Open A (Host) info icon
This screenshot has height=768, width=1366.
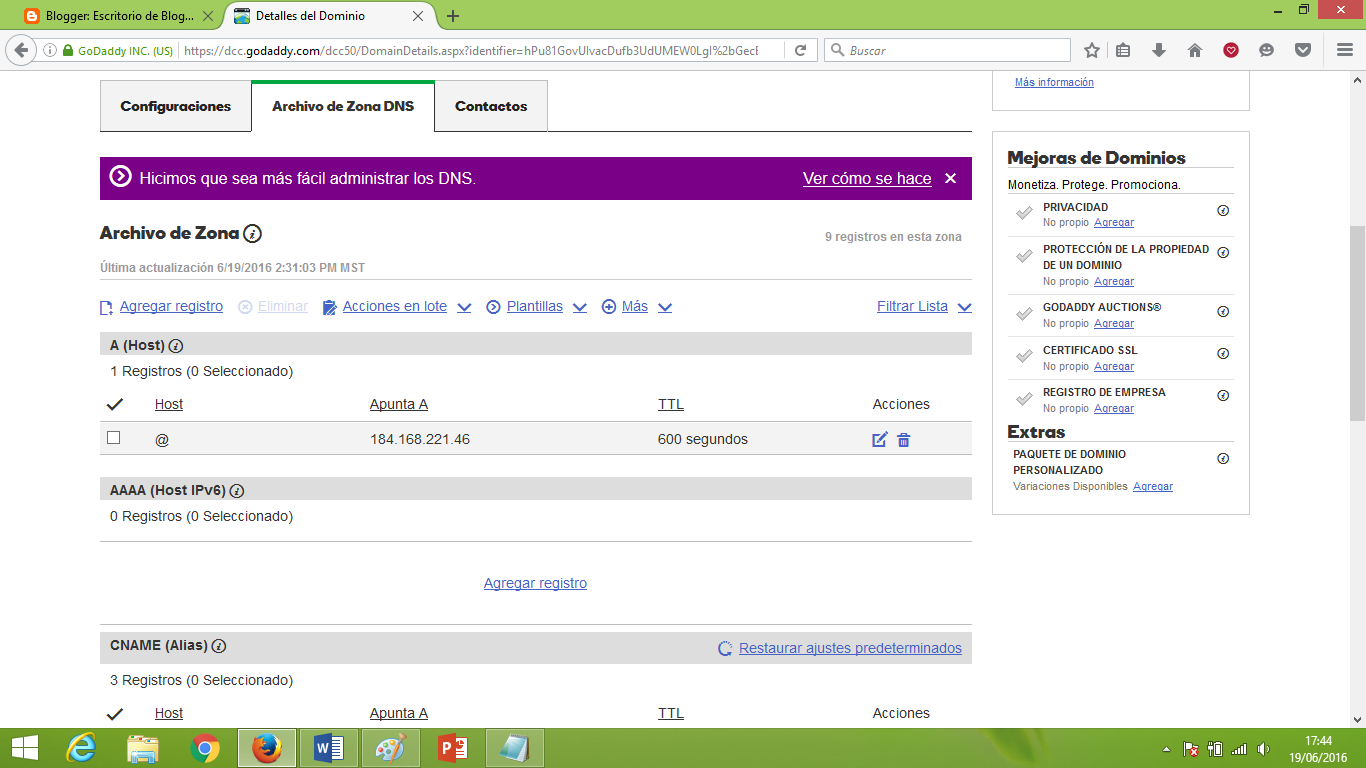(x=176, y=346)
